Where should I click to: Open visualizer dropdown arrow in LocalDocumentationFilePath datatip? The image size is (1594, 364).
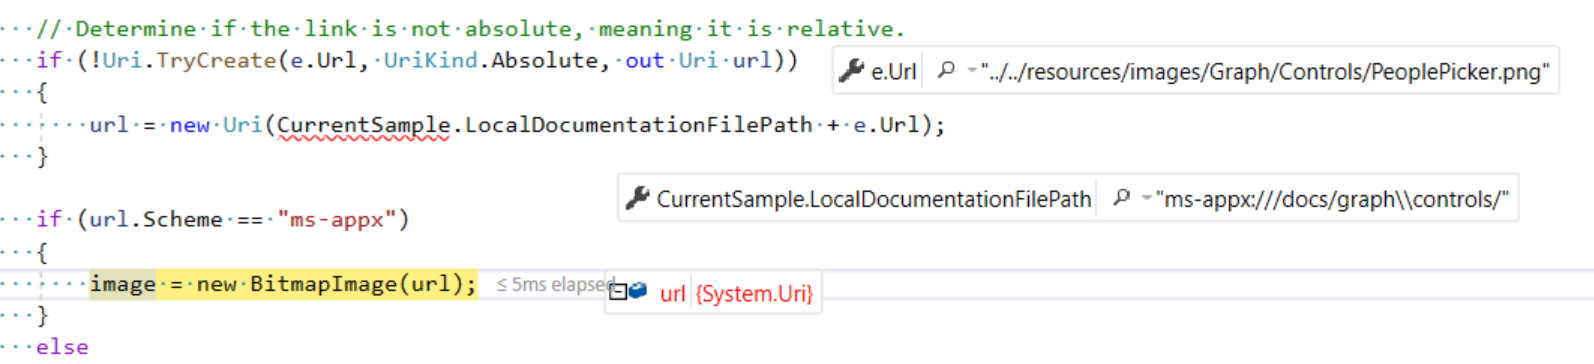1146,198
